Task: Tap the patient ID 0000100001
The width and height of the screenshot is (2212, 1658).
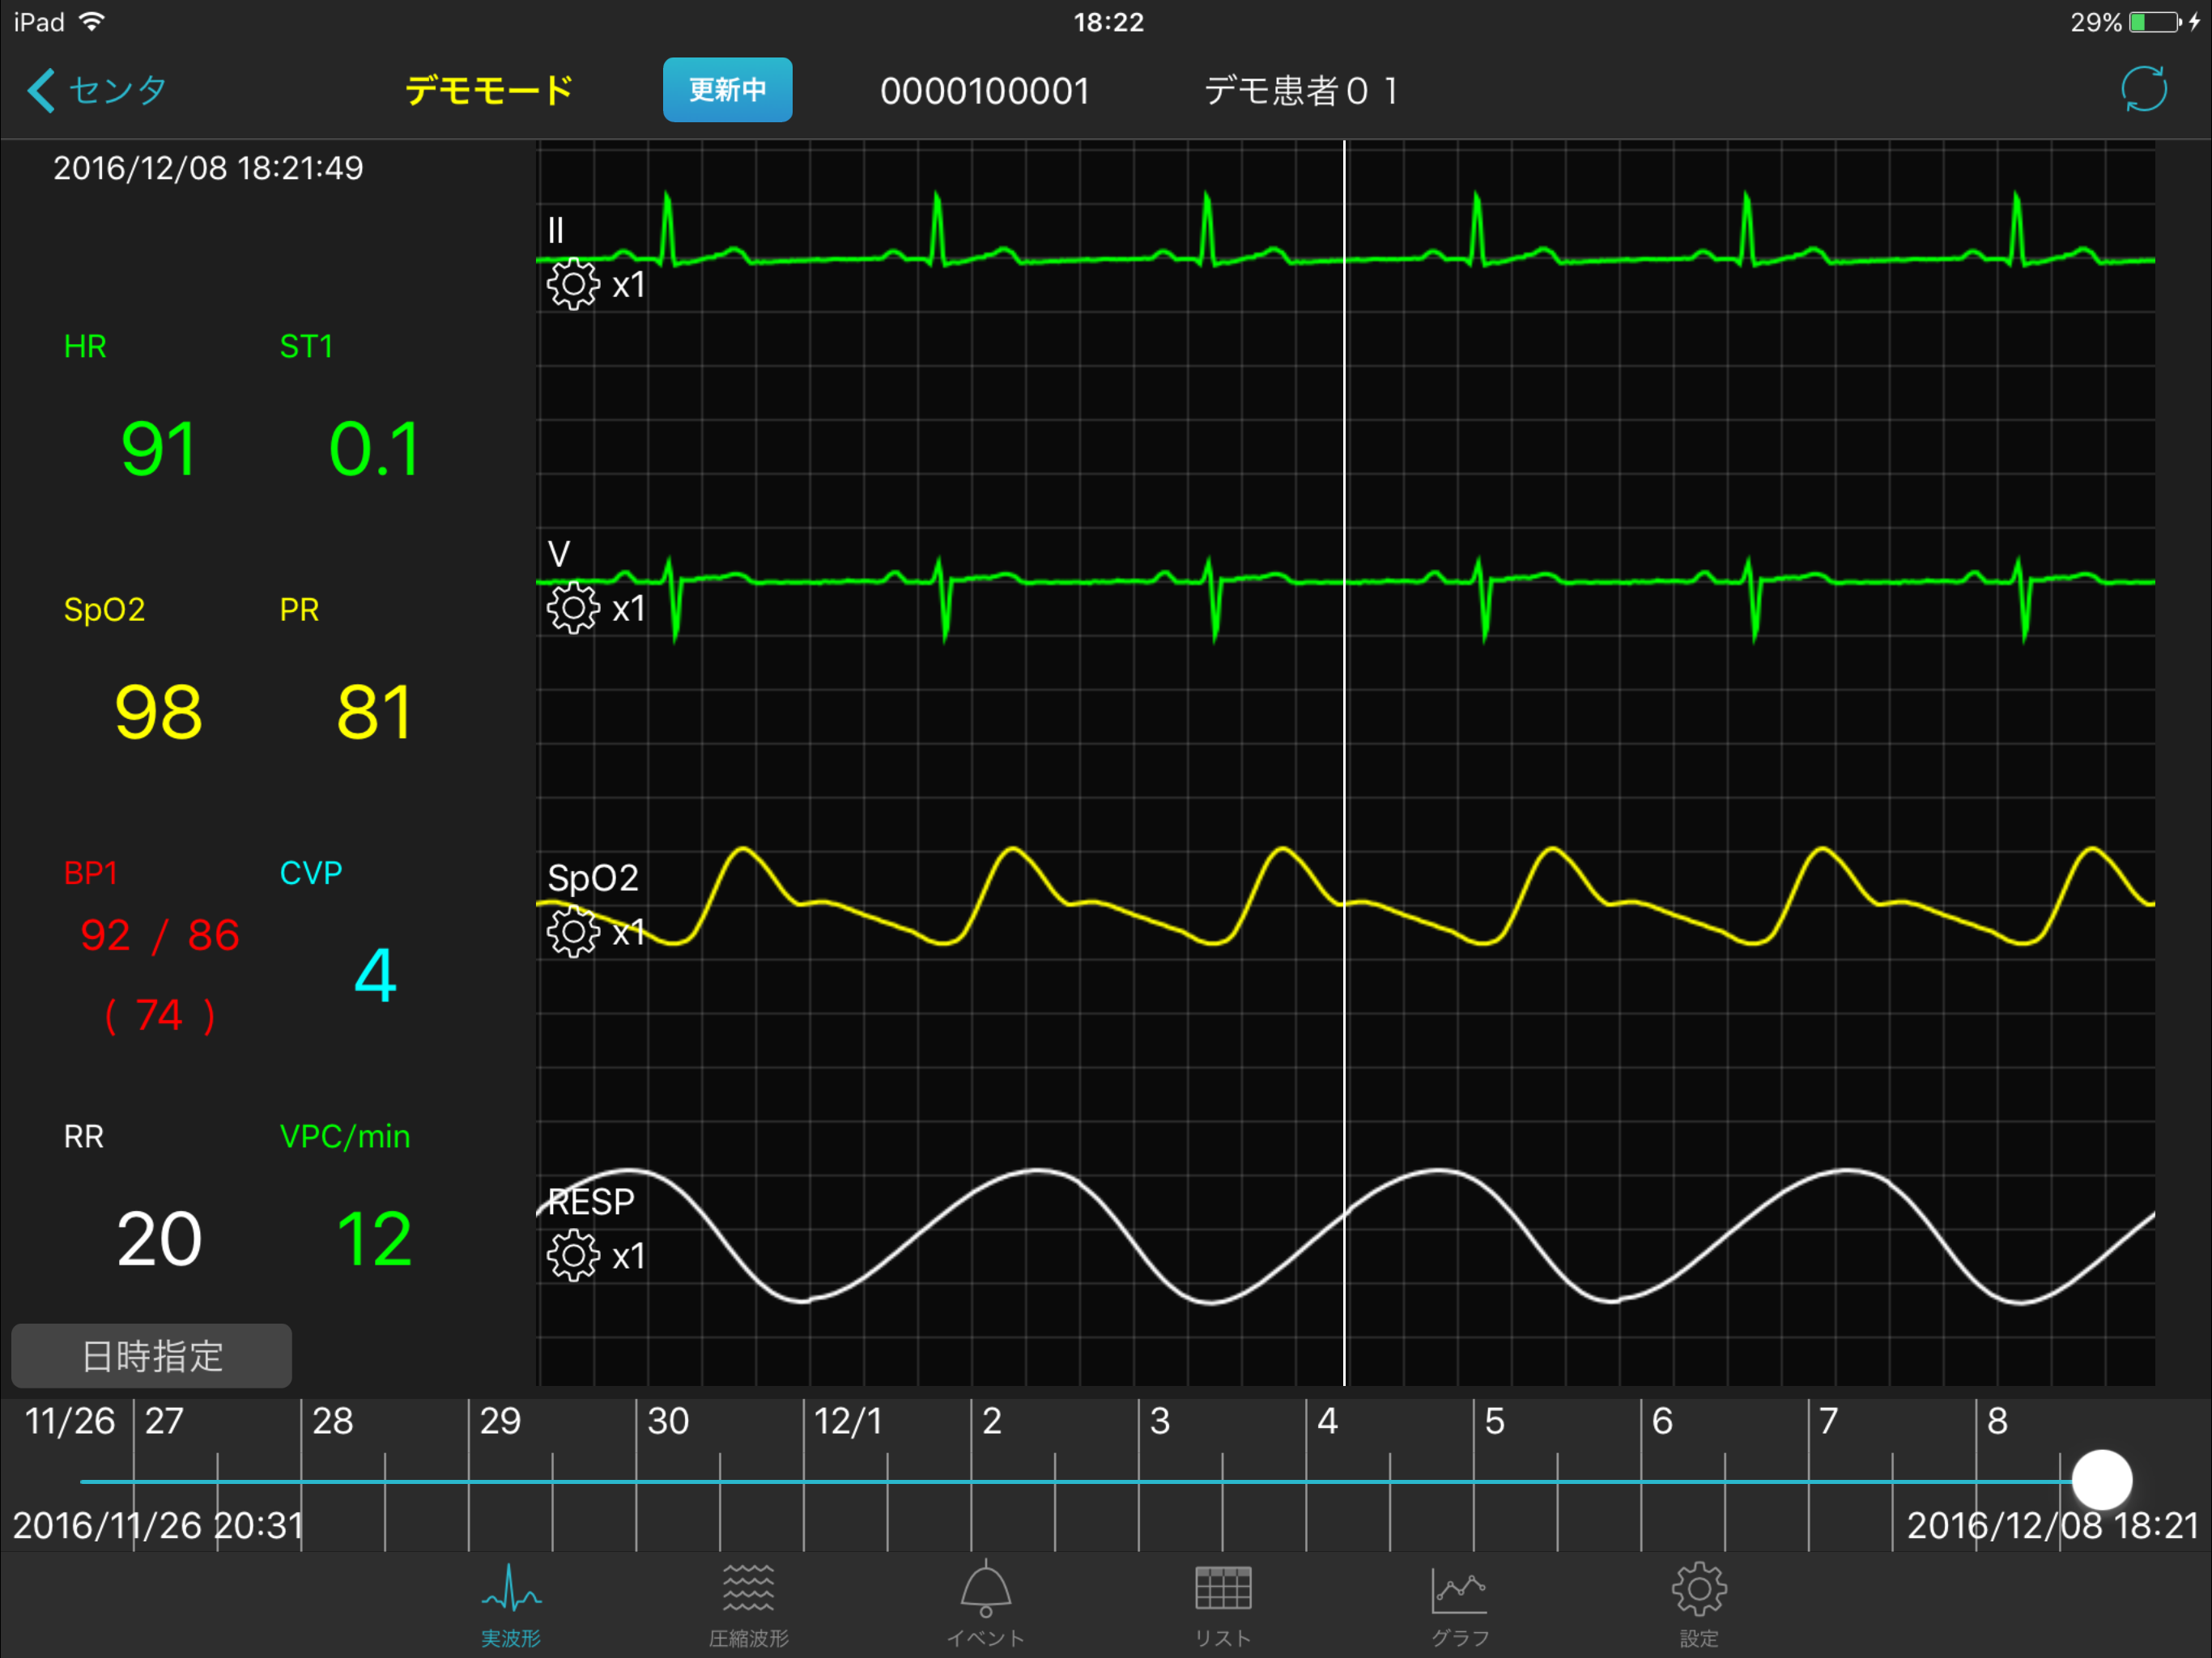Action: coord(985,91)
